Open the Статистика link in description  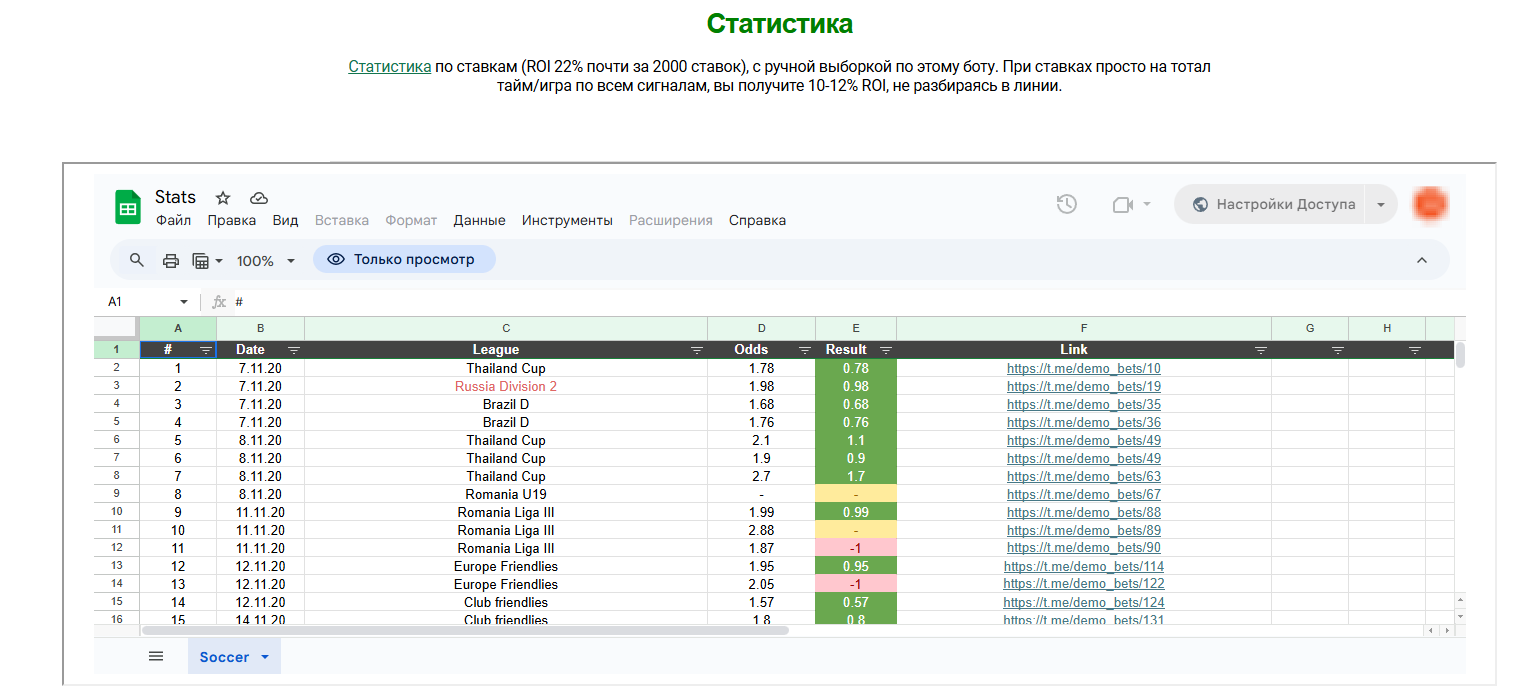(390, 67)
